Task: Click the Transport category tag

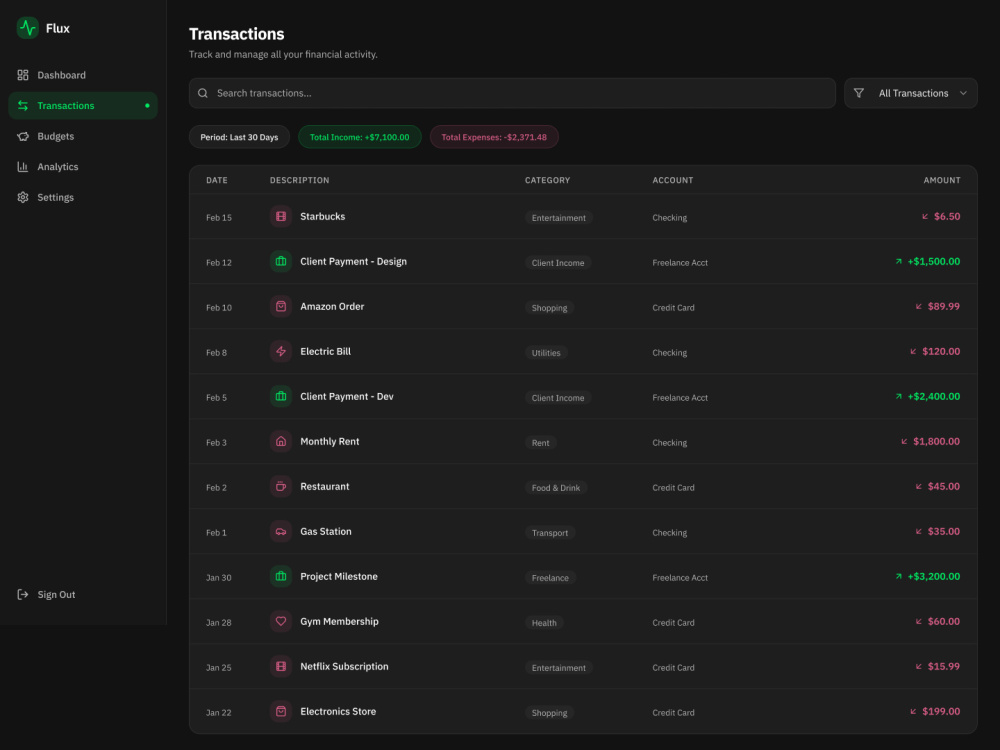Action: 550,533
